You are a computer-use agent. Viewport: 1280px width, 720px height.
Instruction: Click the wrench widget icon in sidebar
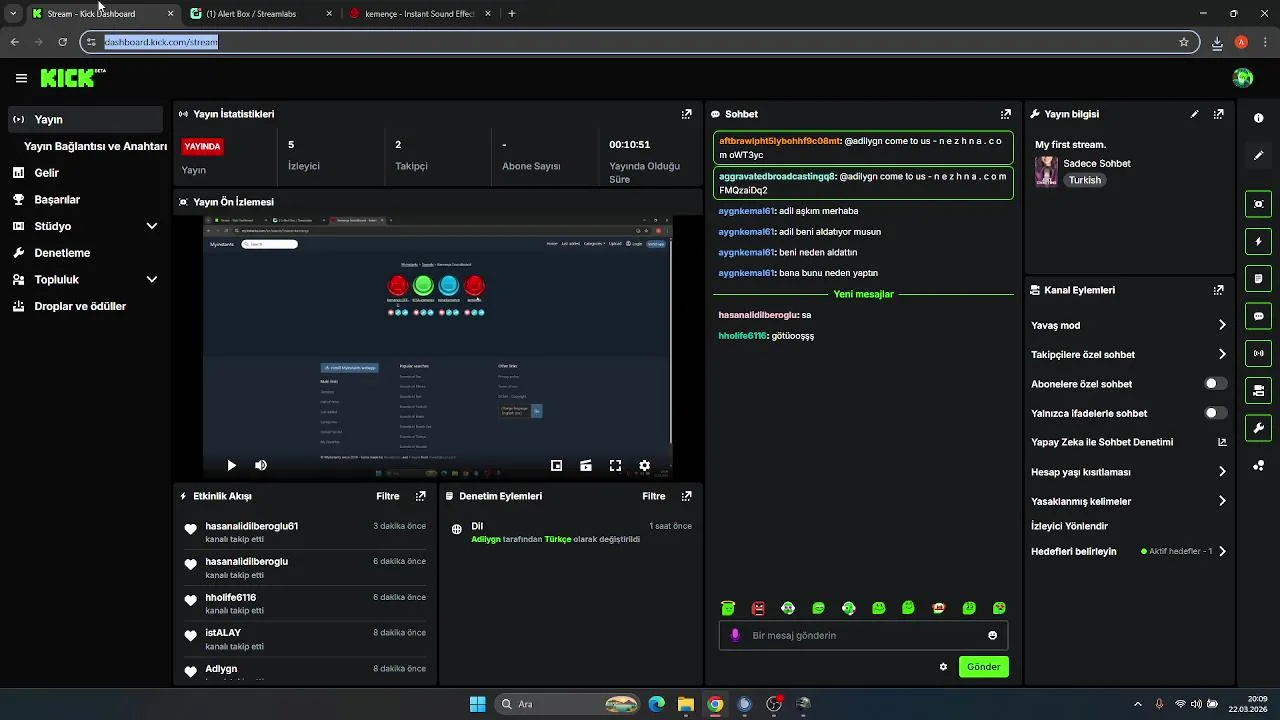[x=1258, y=428]
